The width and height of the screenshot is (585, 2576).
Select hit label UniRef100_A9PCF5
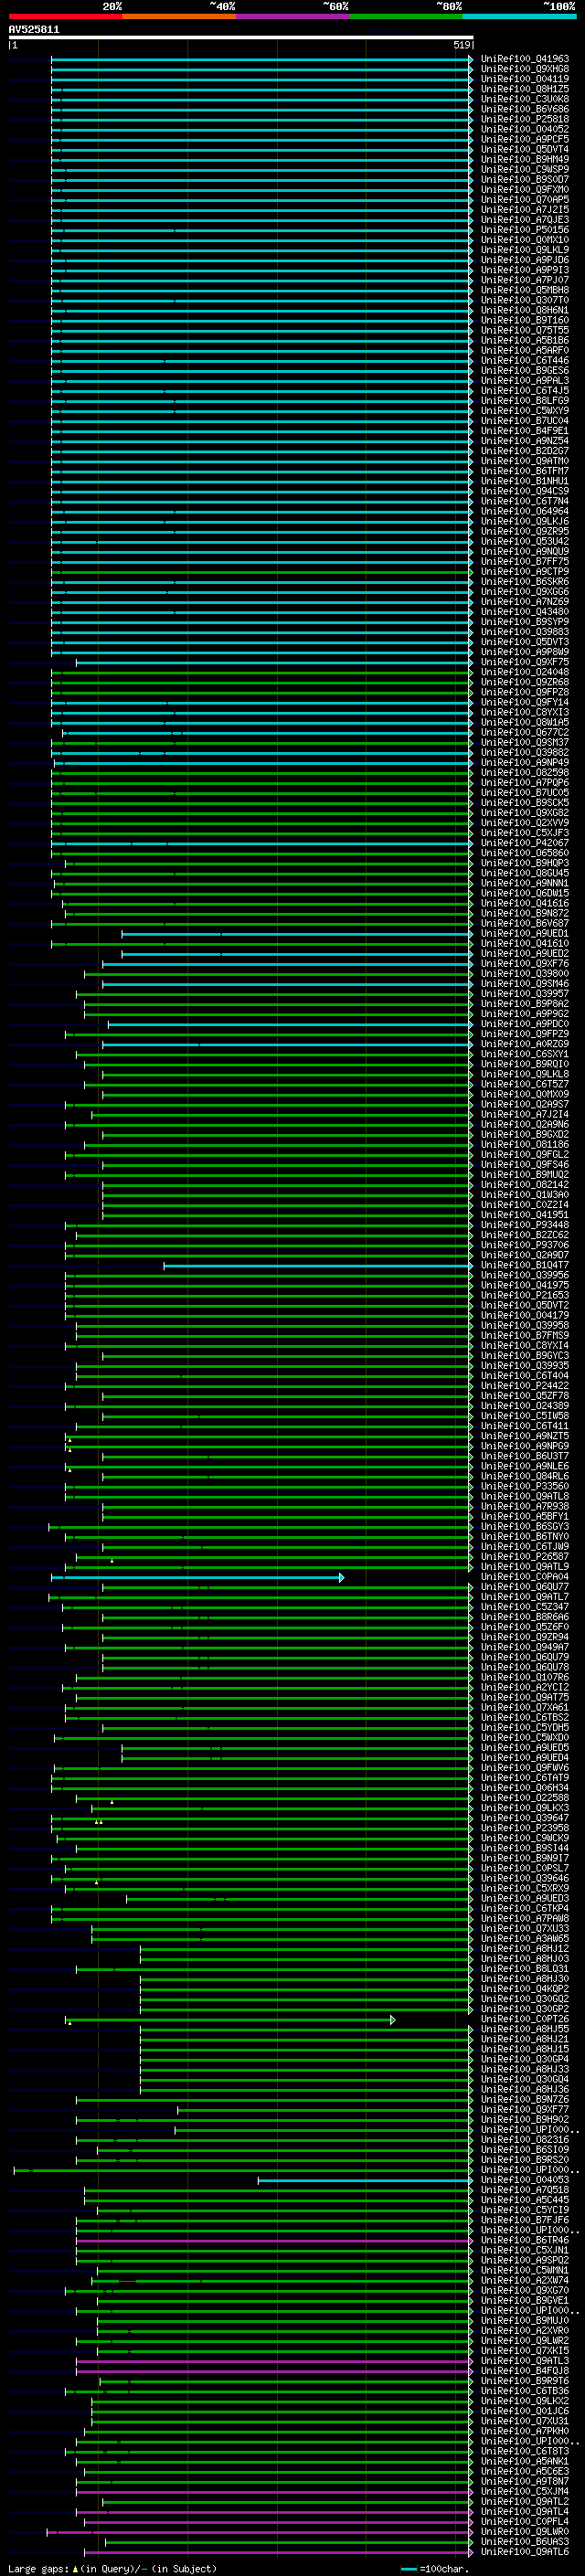[524, 139]
